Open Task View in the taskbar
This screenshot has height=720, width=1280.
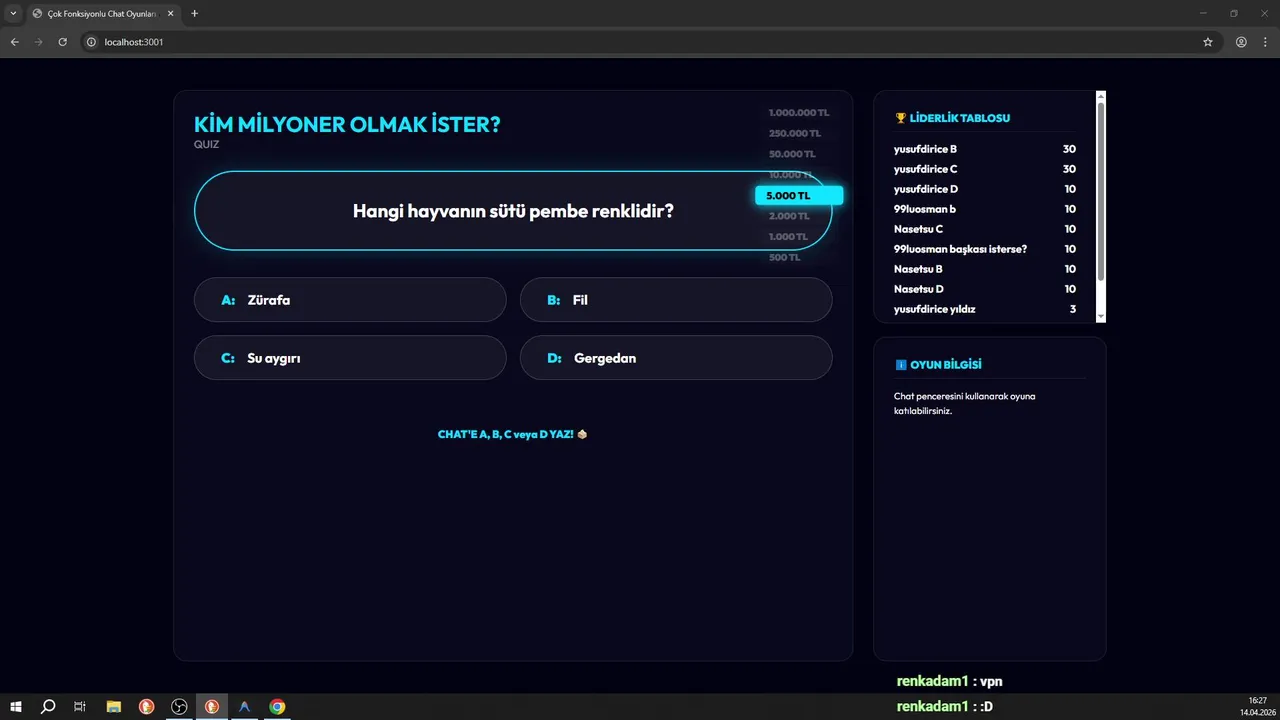tap(80, 707)
